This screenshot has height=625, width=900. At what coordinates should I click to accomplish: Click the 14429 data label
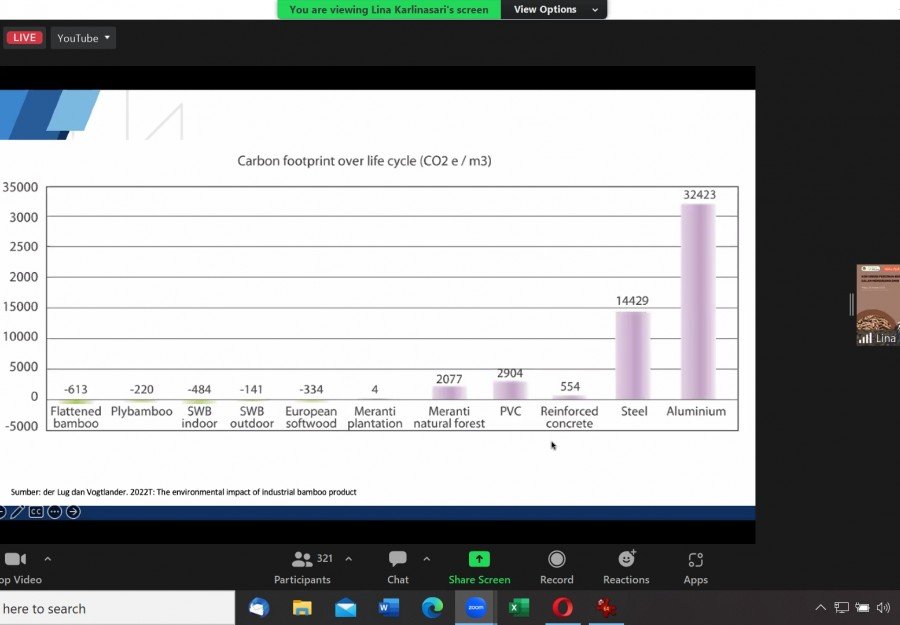tap(632, 301)
